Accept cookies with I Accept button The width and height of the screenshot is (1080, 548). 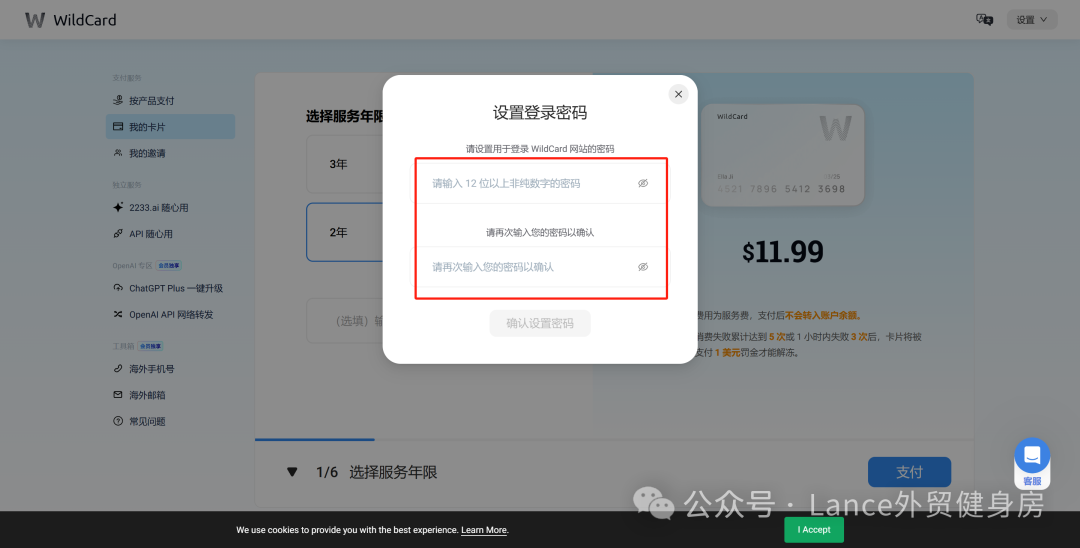[814, 530]
